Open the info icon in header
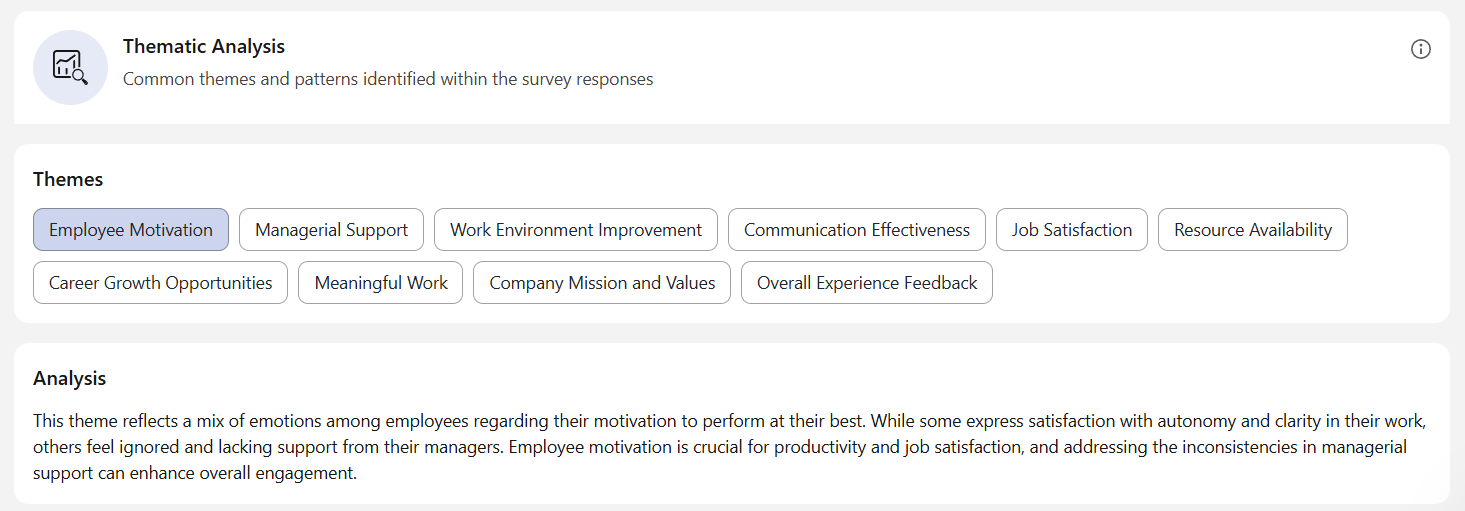Viewport: 1465px width, 511px height. (x=1420, y=49)
